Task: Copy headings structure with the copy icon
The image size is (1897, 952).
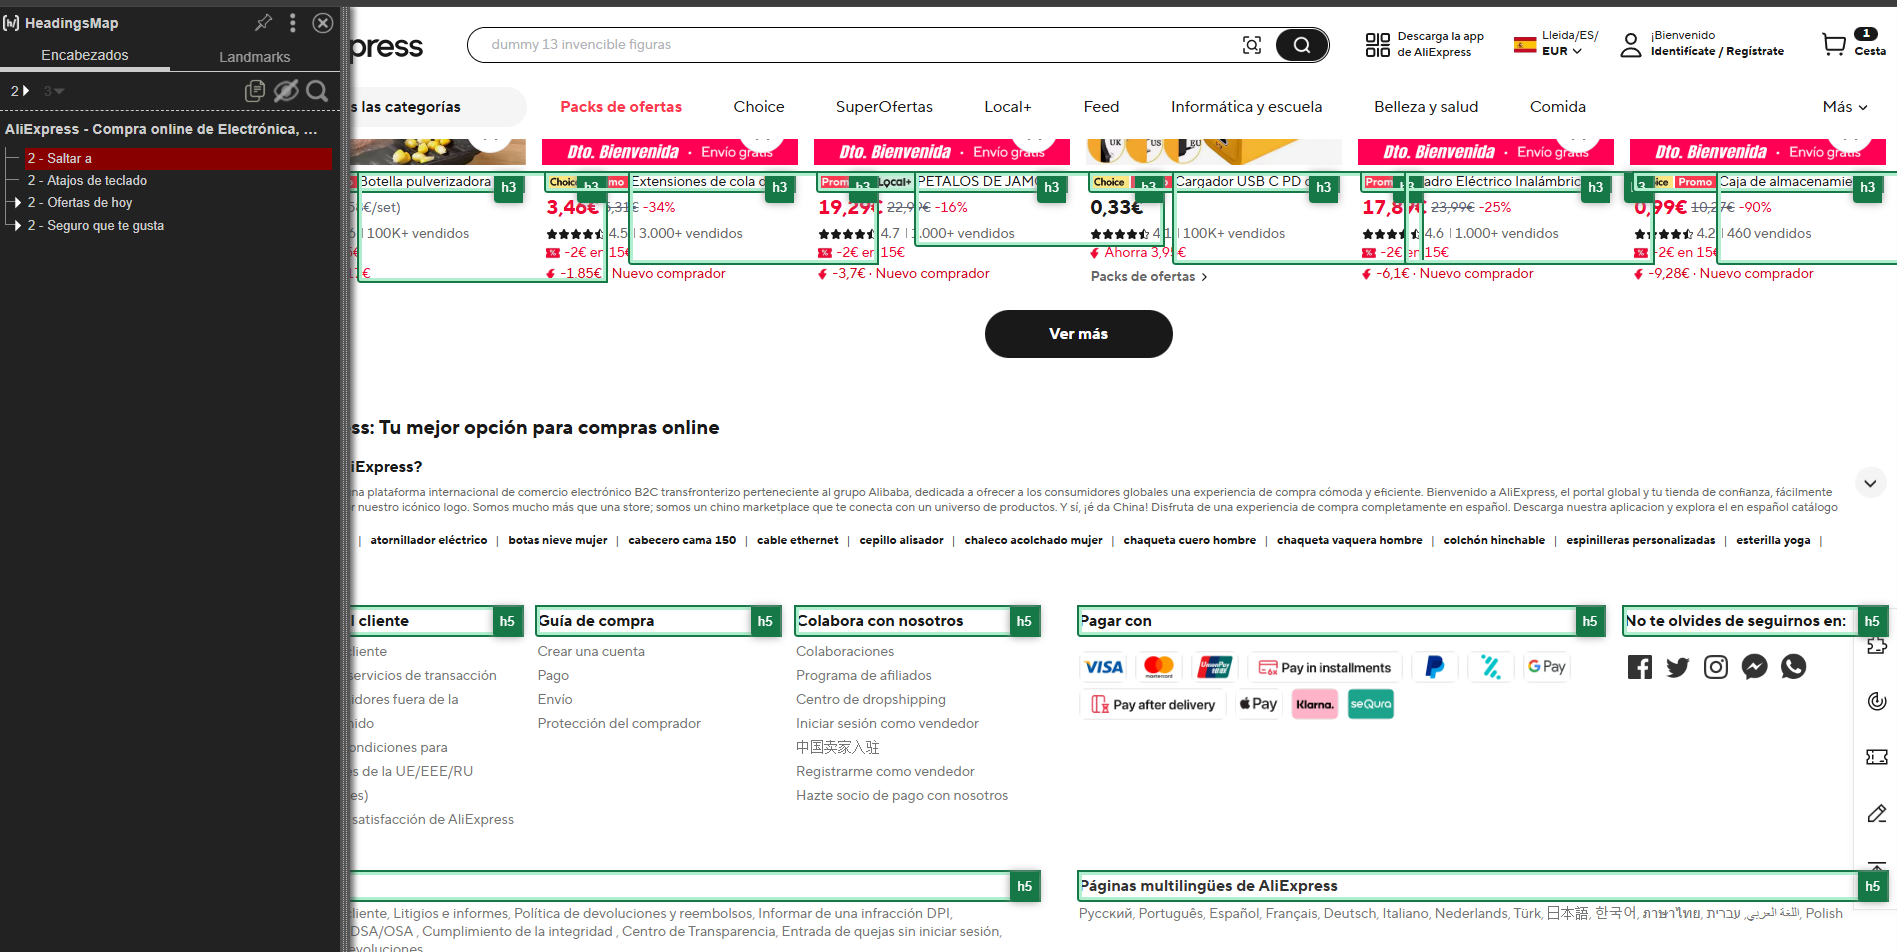Action: [x=255, y=91]
